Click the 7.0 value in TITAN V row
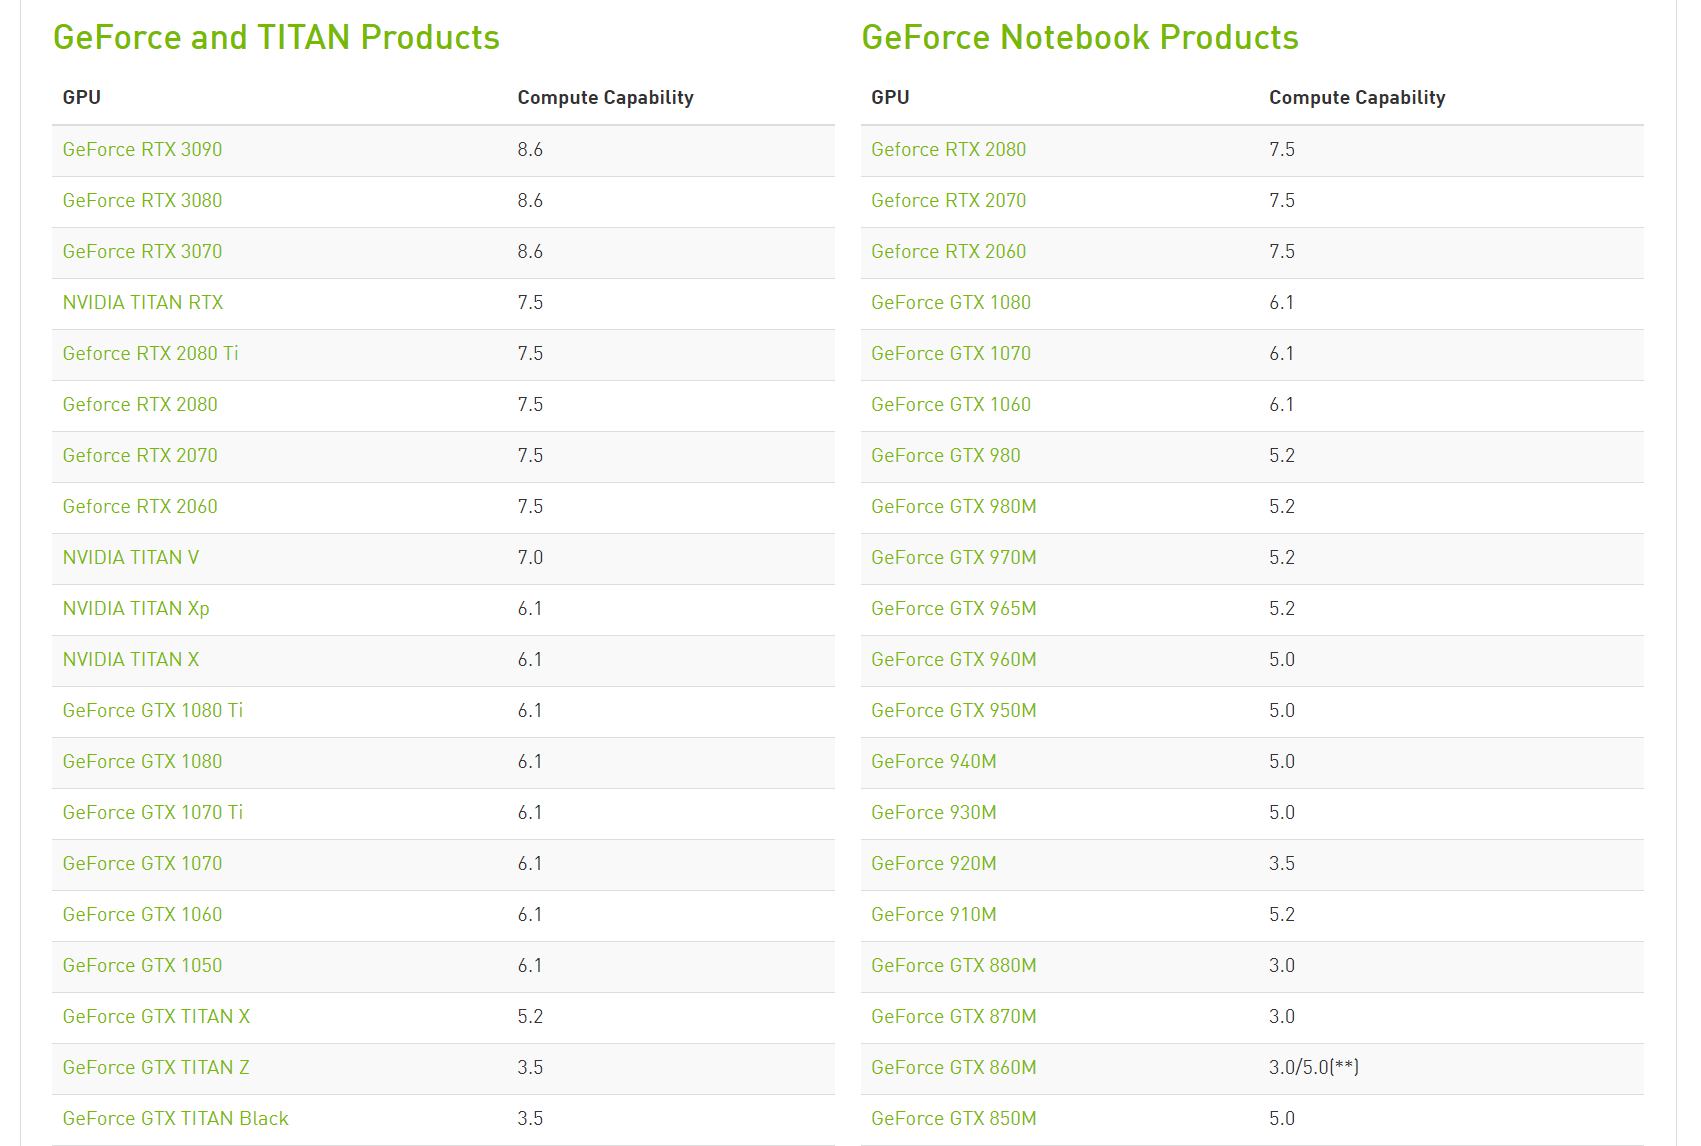The width and height of the screenshot is (1701, 1146). tap(530, 558)
